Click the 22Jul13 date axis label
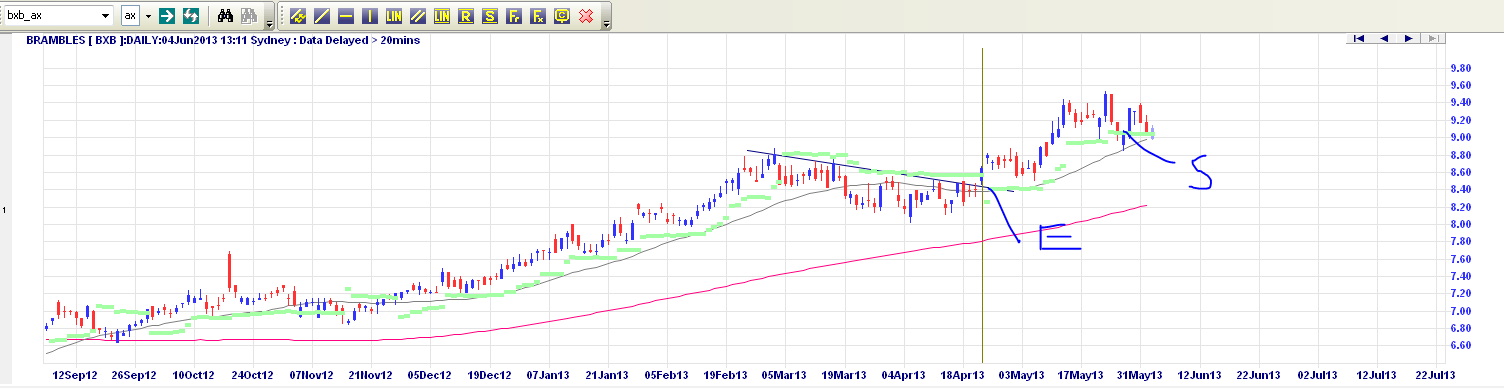The width and height of the screenshot is (1504, 388). [1435, 375]
